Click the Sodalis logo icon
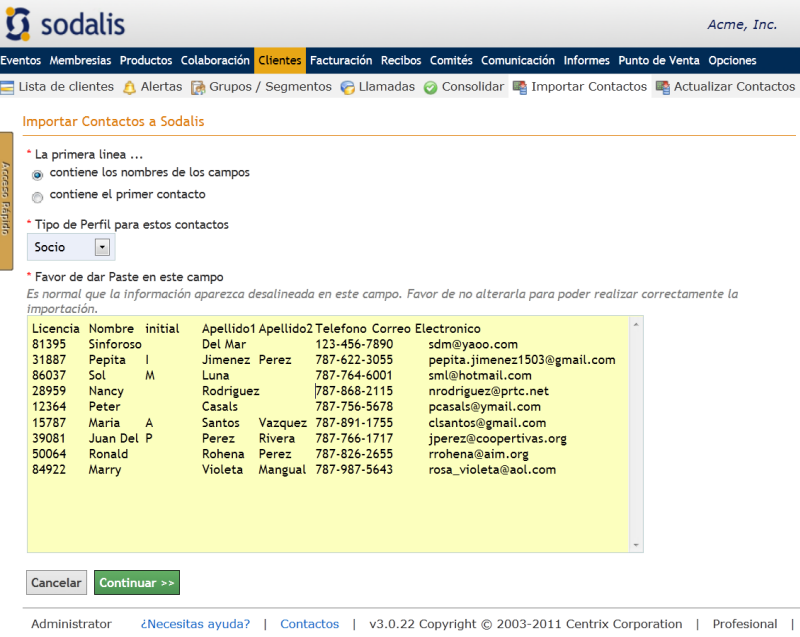The image size is (800, 637). [x=19, y=23]
